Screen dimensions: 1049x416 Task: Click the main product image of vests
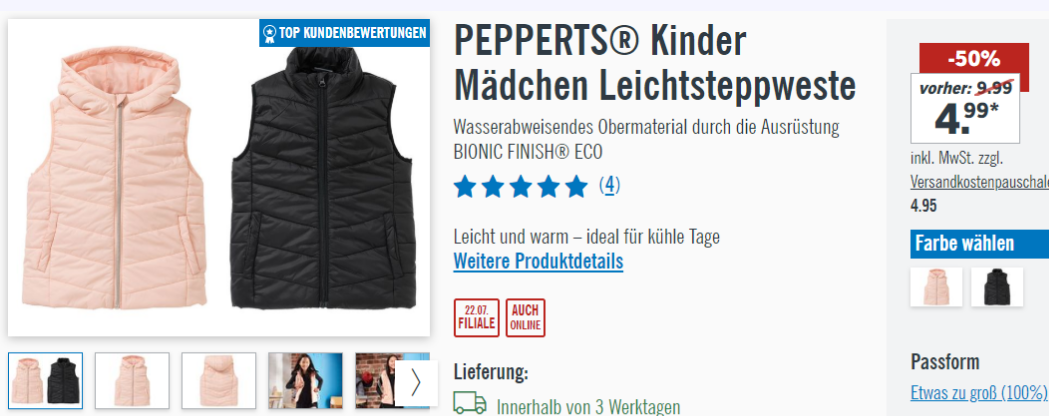(x=219, y=177)
